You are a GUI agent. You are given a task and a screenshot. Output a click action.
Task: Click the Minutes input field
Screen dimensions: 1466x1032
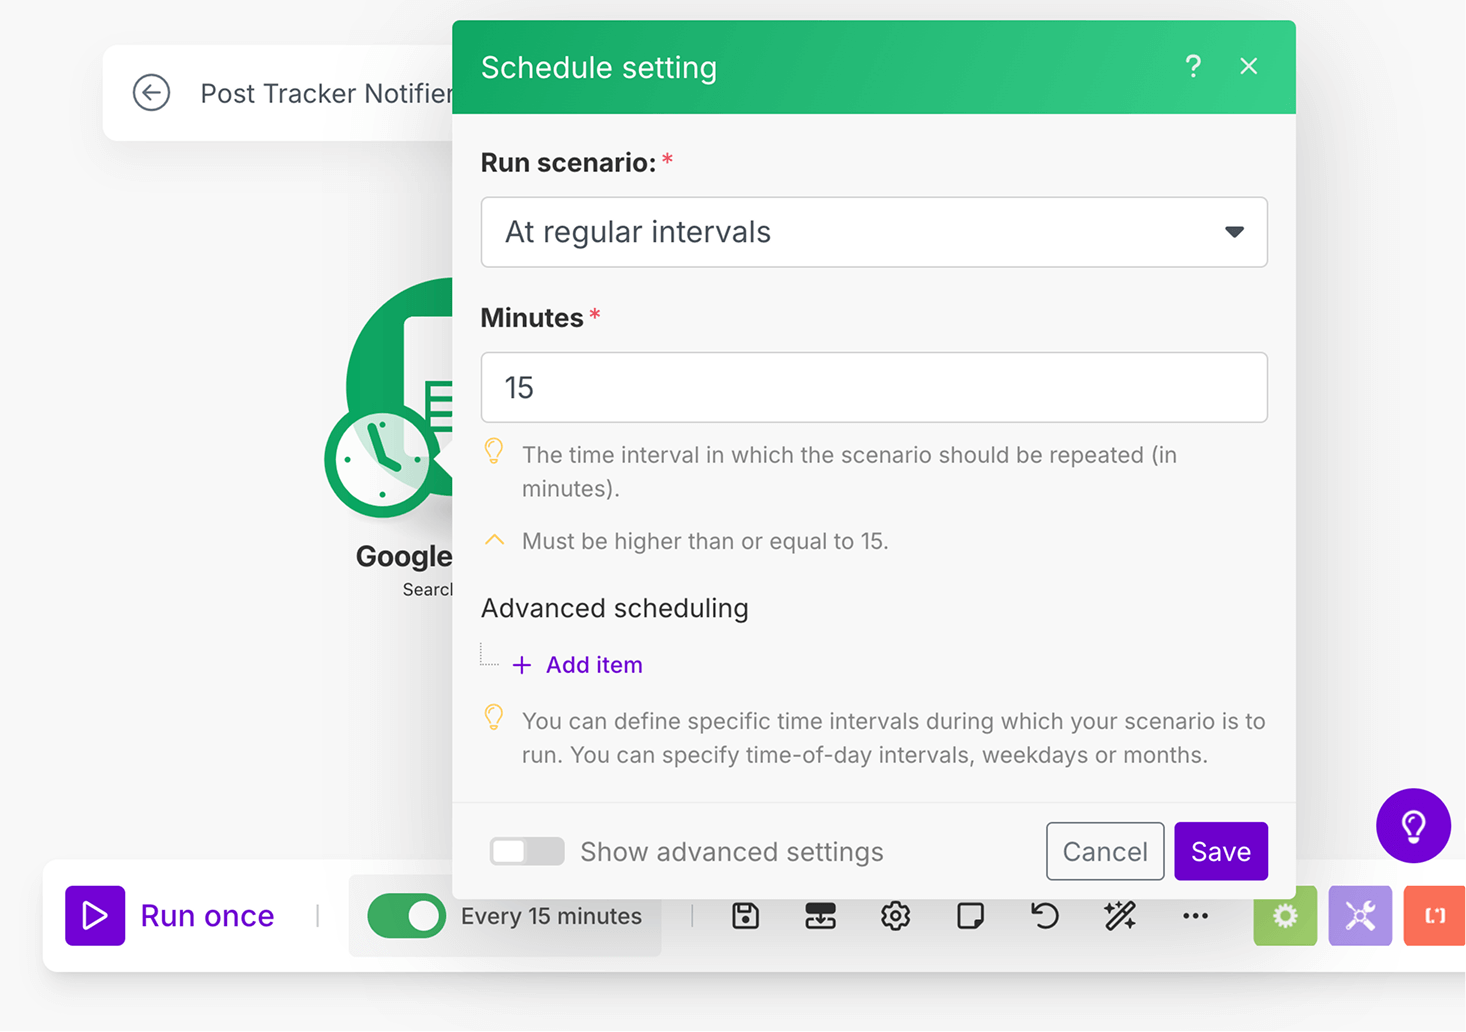click(874, 387)
